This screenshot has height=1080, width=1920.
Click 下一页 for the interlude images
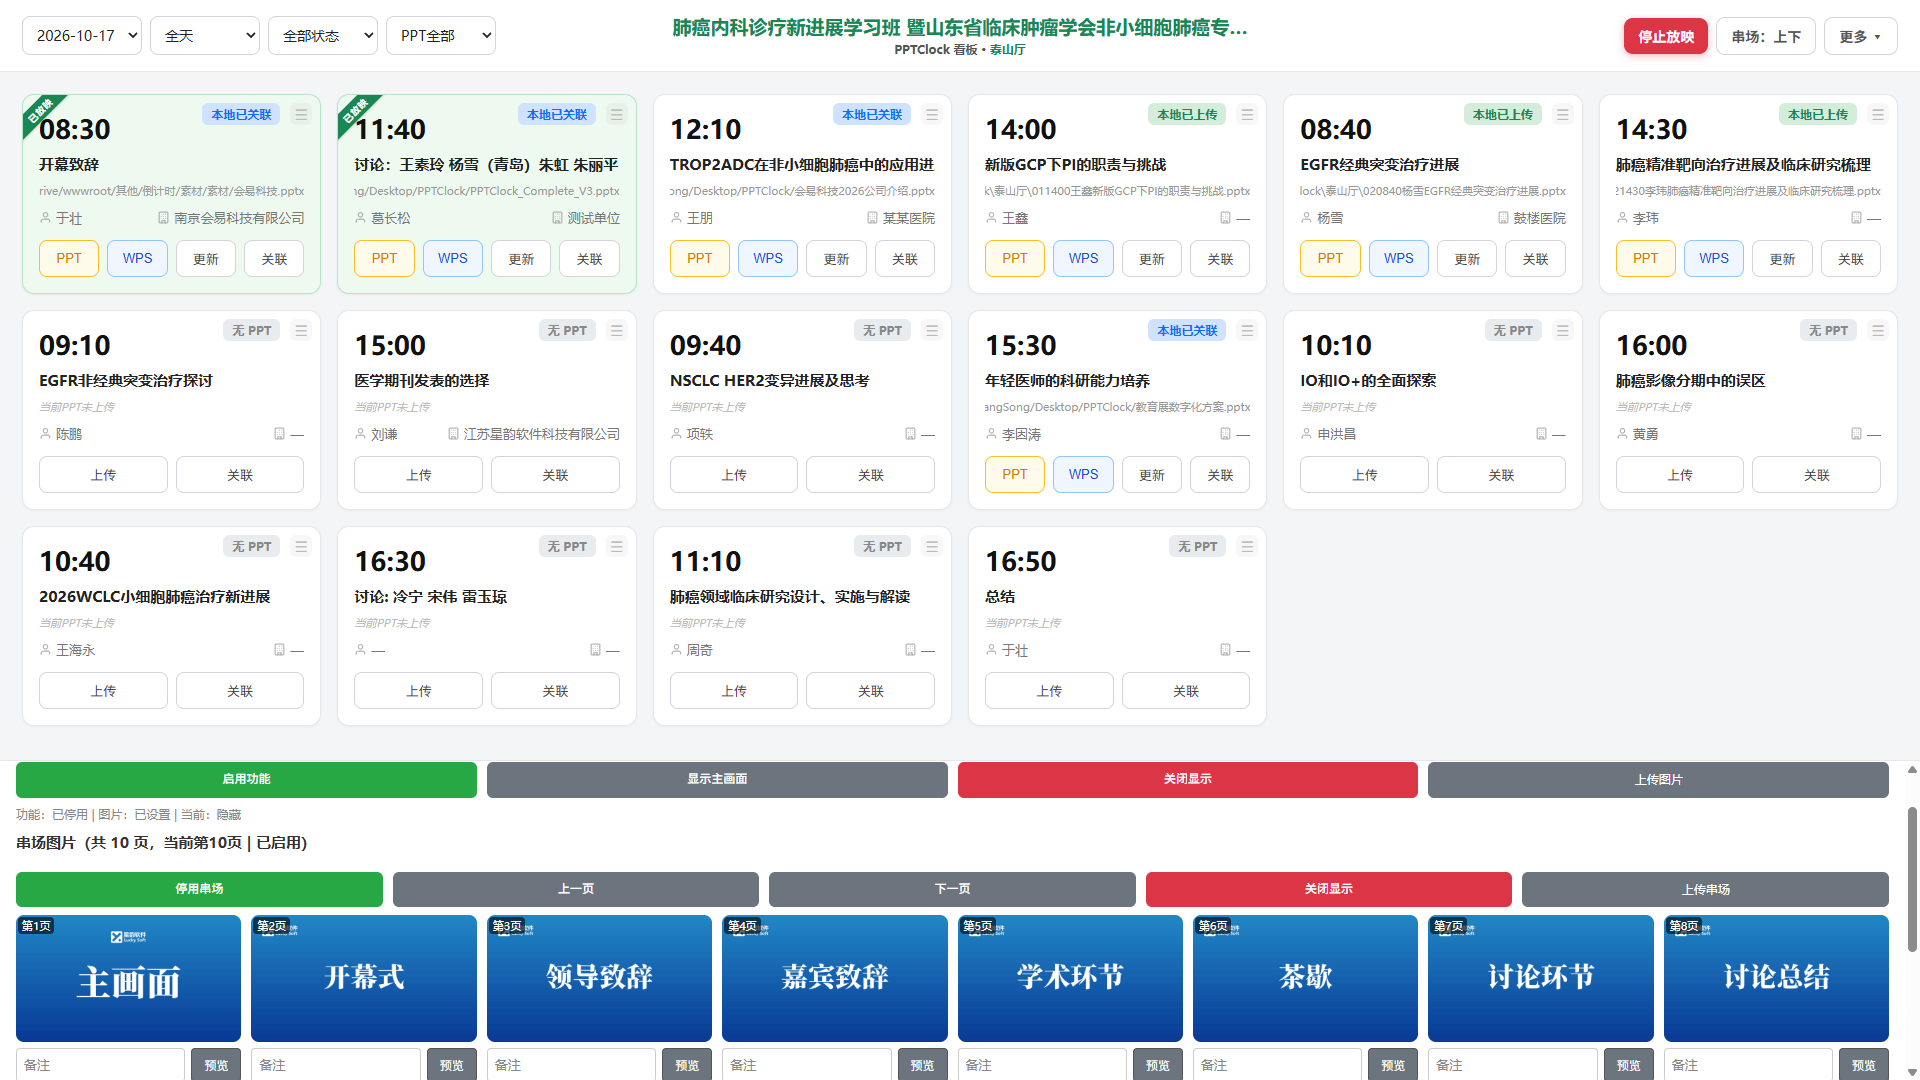pyautogui.click(x=952, y=889)
